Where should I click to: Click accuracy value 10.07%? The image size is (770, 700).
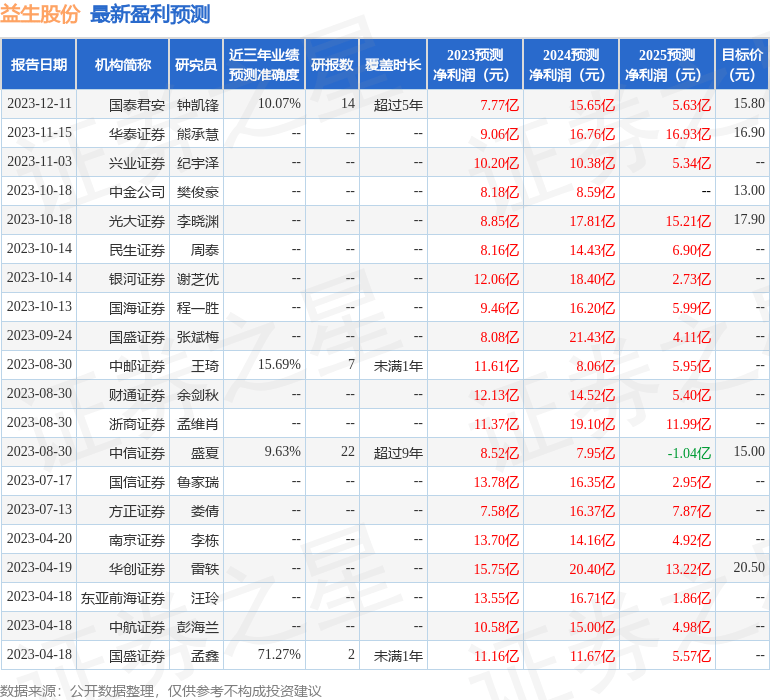[x=279, y=104]
